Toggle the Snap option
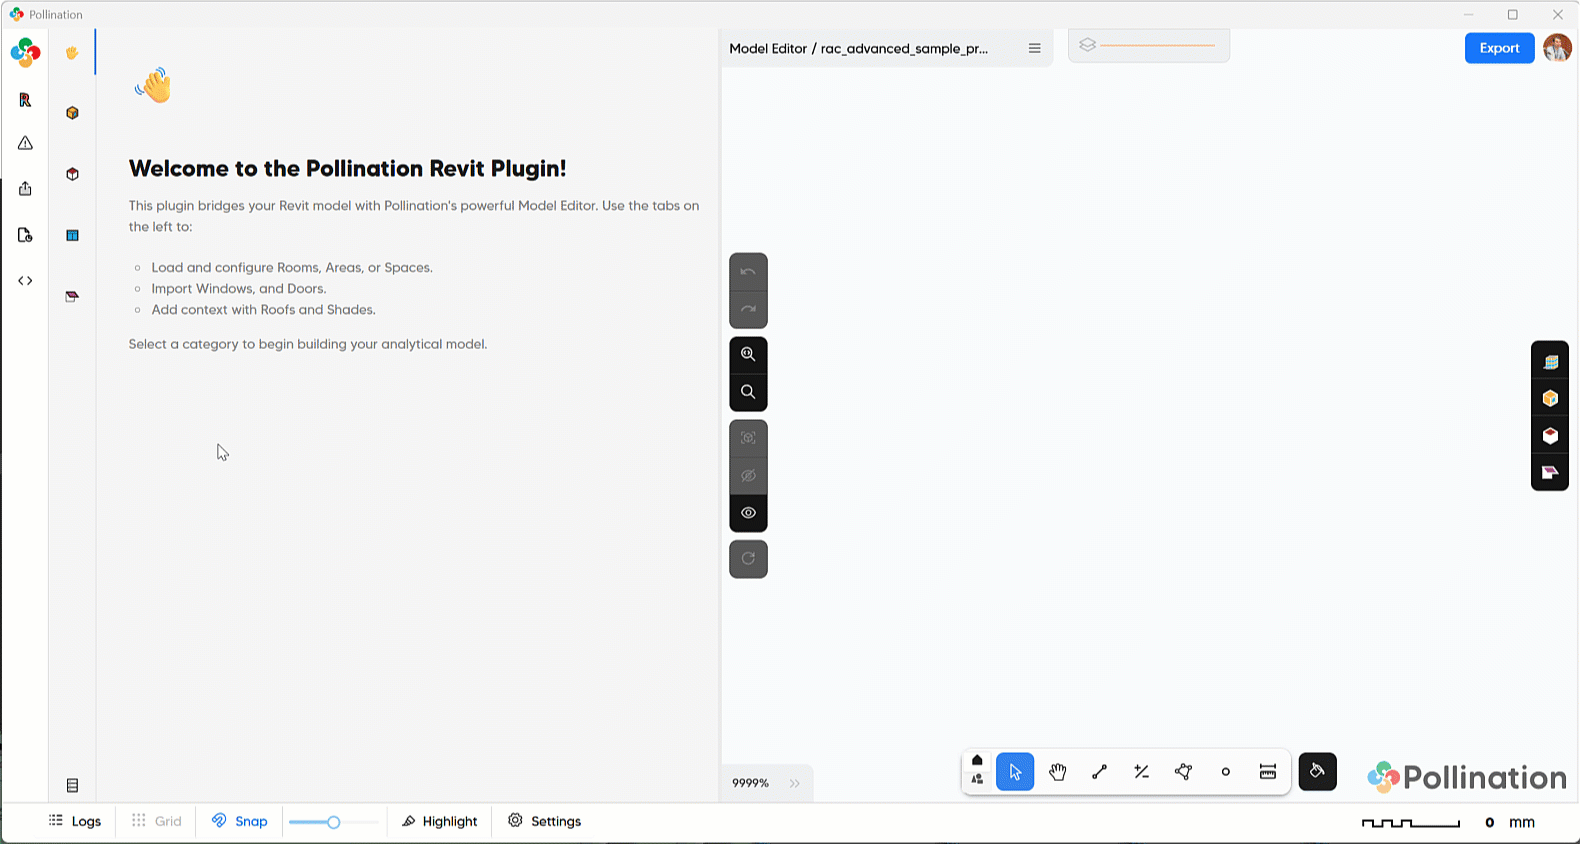 (x=240, y=821)
